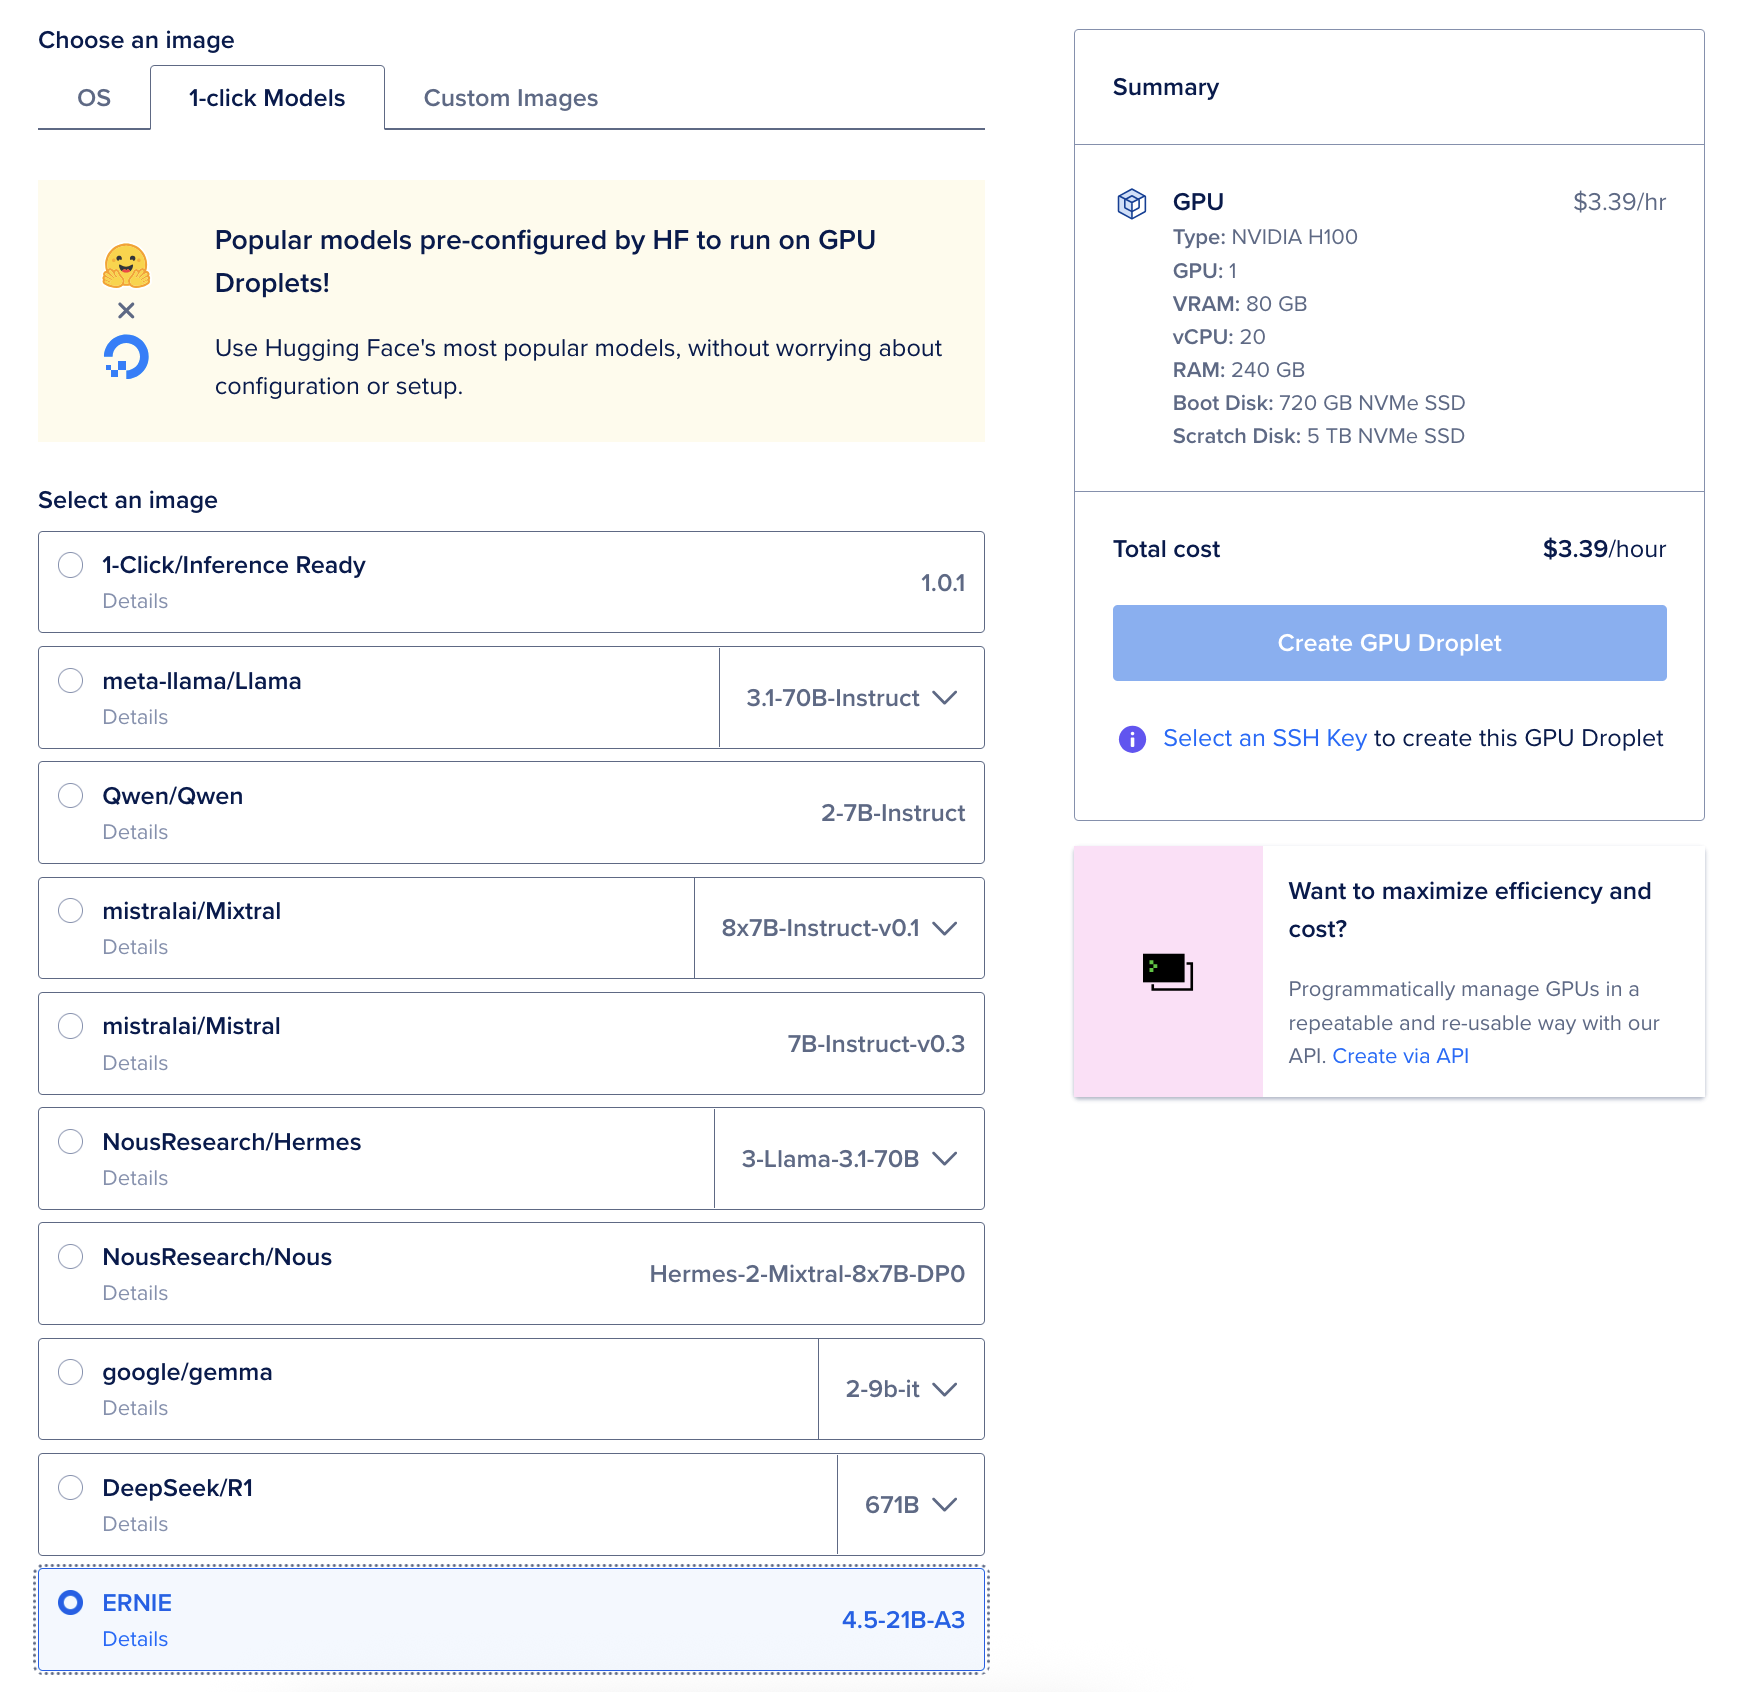The height and width of the screenshot is (1692, 1746).
Task: Click the DigitalOcean logo icon
Action: tap(126, 357)
